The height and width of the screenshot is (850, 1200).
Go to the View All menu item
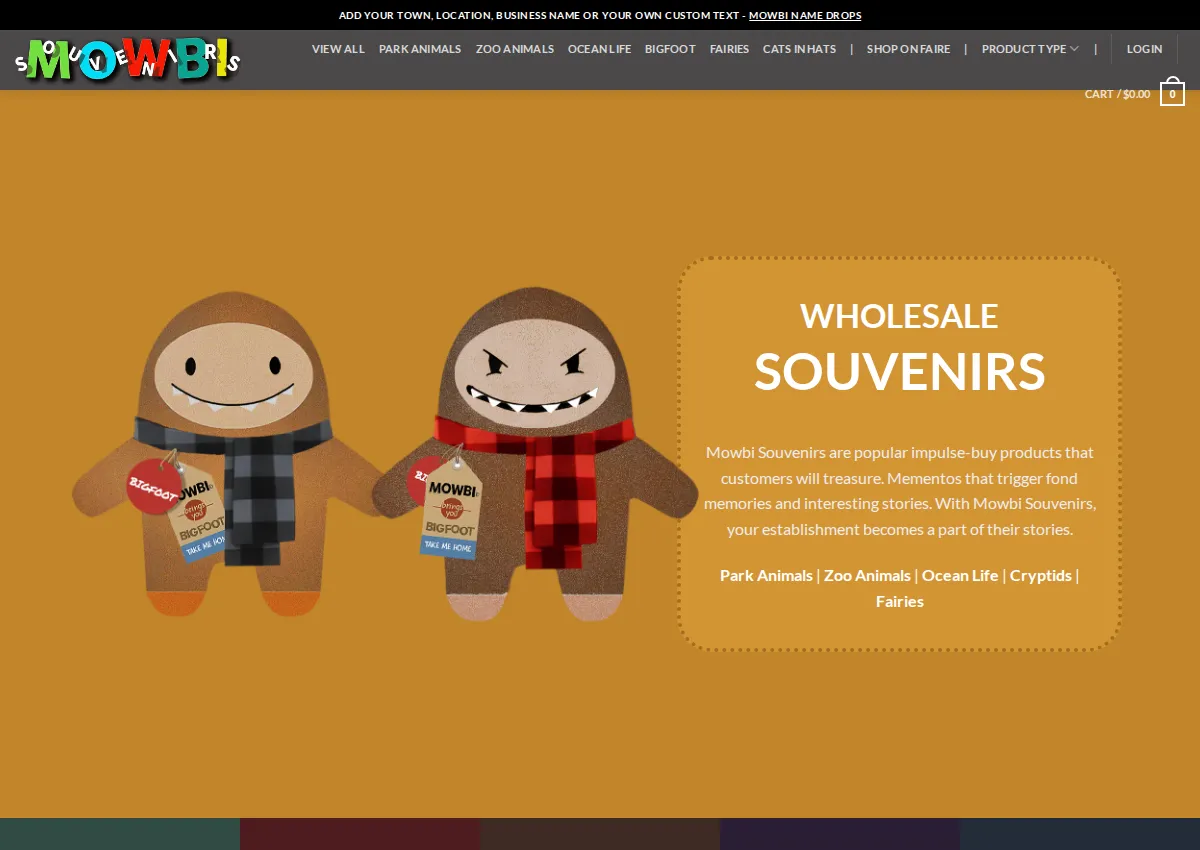(338, 49)
